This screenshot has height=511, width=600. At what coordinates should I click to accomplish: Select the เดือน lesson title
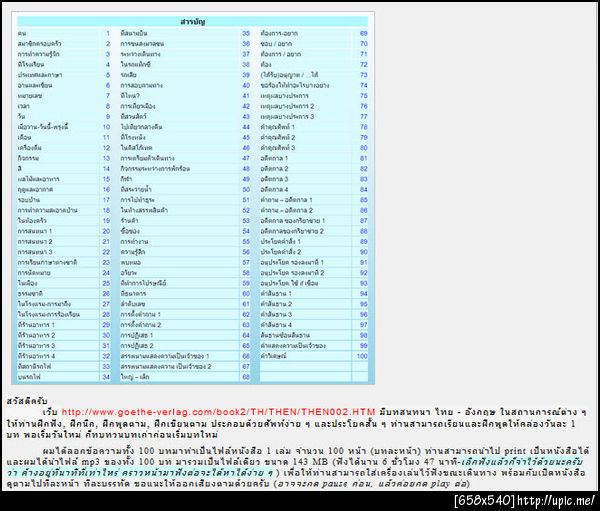24,137
